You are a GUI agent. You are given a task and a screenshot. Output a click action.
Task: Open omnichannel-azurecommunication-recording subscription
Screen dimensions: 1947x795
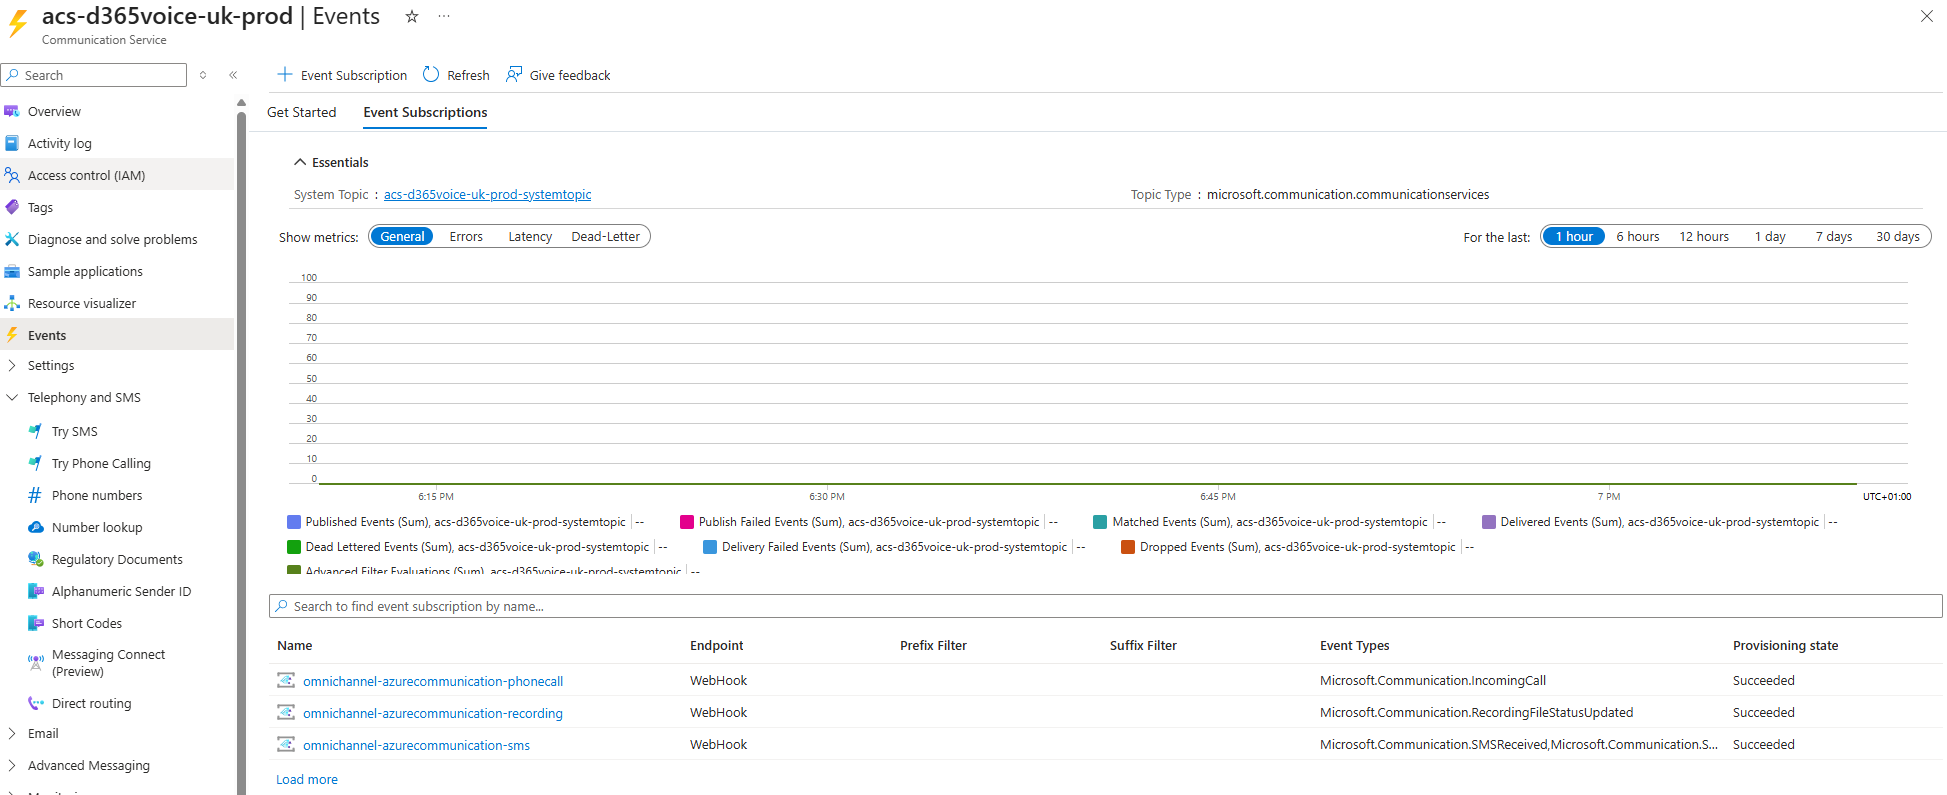click(433, 713)
